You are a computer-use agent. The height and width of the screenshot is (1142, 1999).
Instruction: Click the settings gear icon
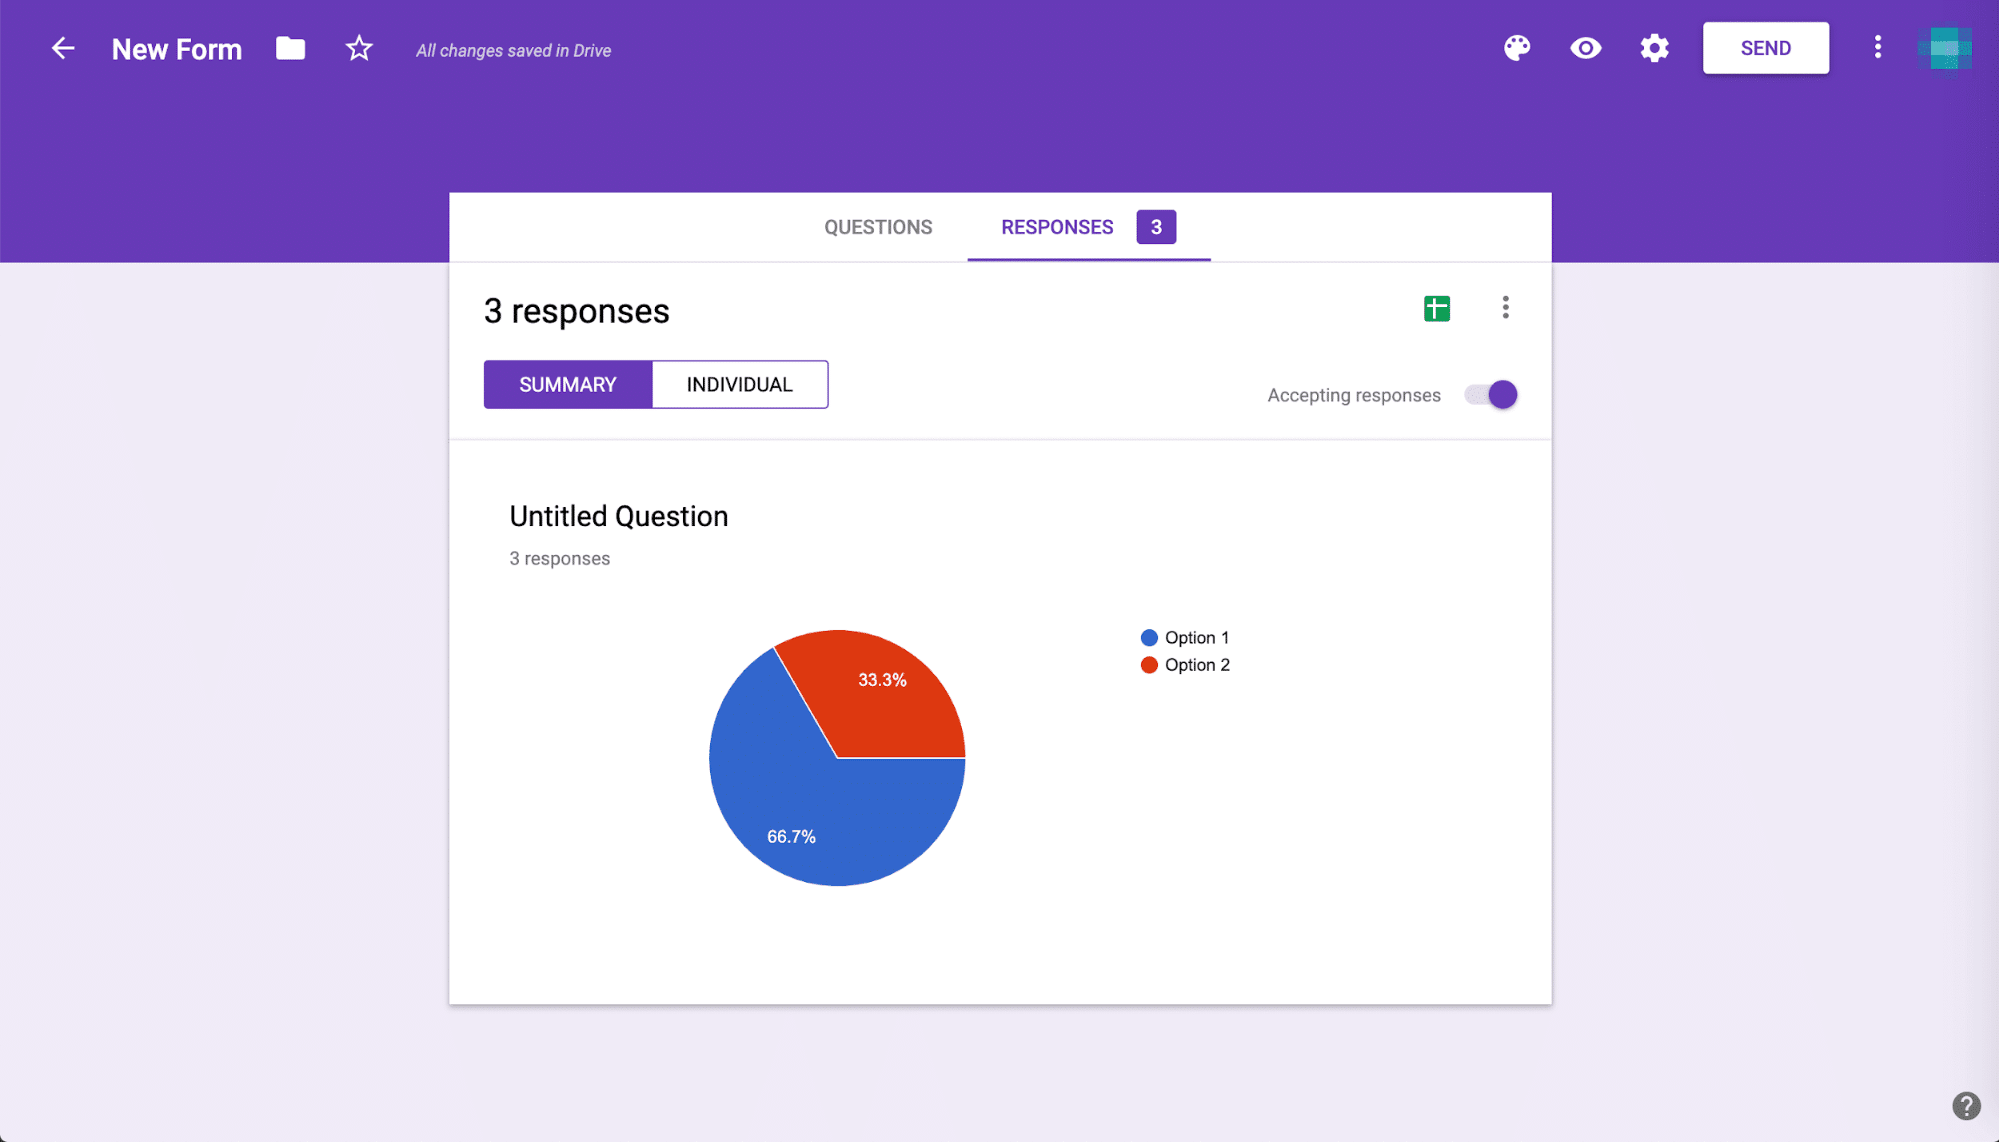(x=1654, y=48)
